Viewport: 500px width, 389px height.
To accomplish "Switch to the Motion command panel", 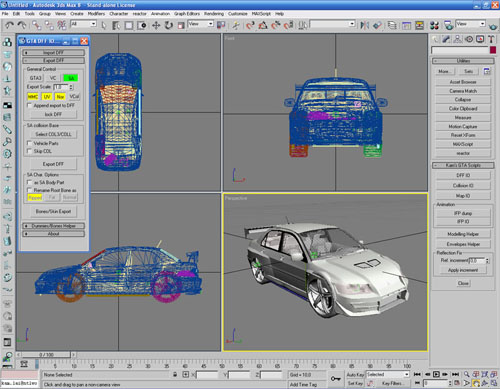I will [x=469, y=39].
